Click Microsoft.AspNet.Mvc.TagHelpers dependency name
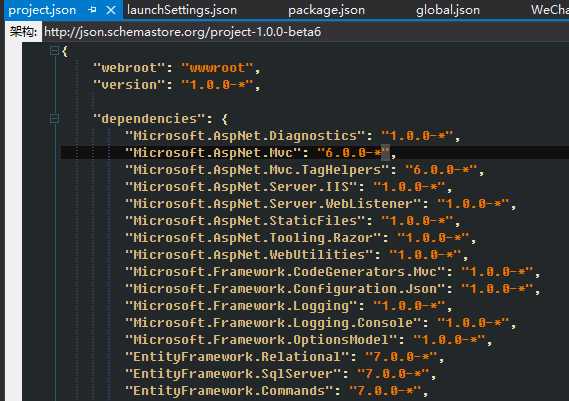 257,170
